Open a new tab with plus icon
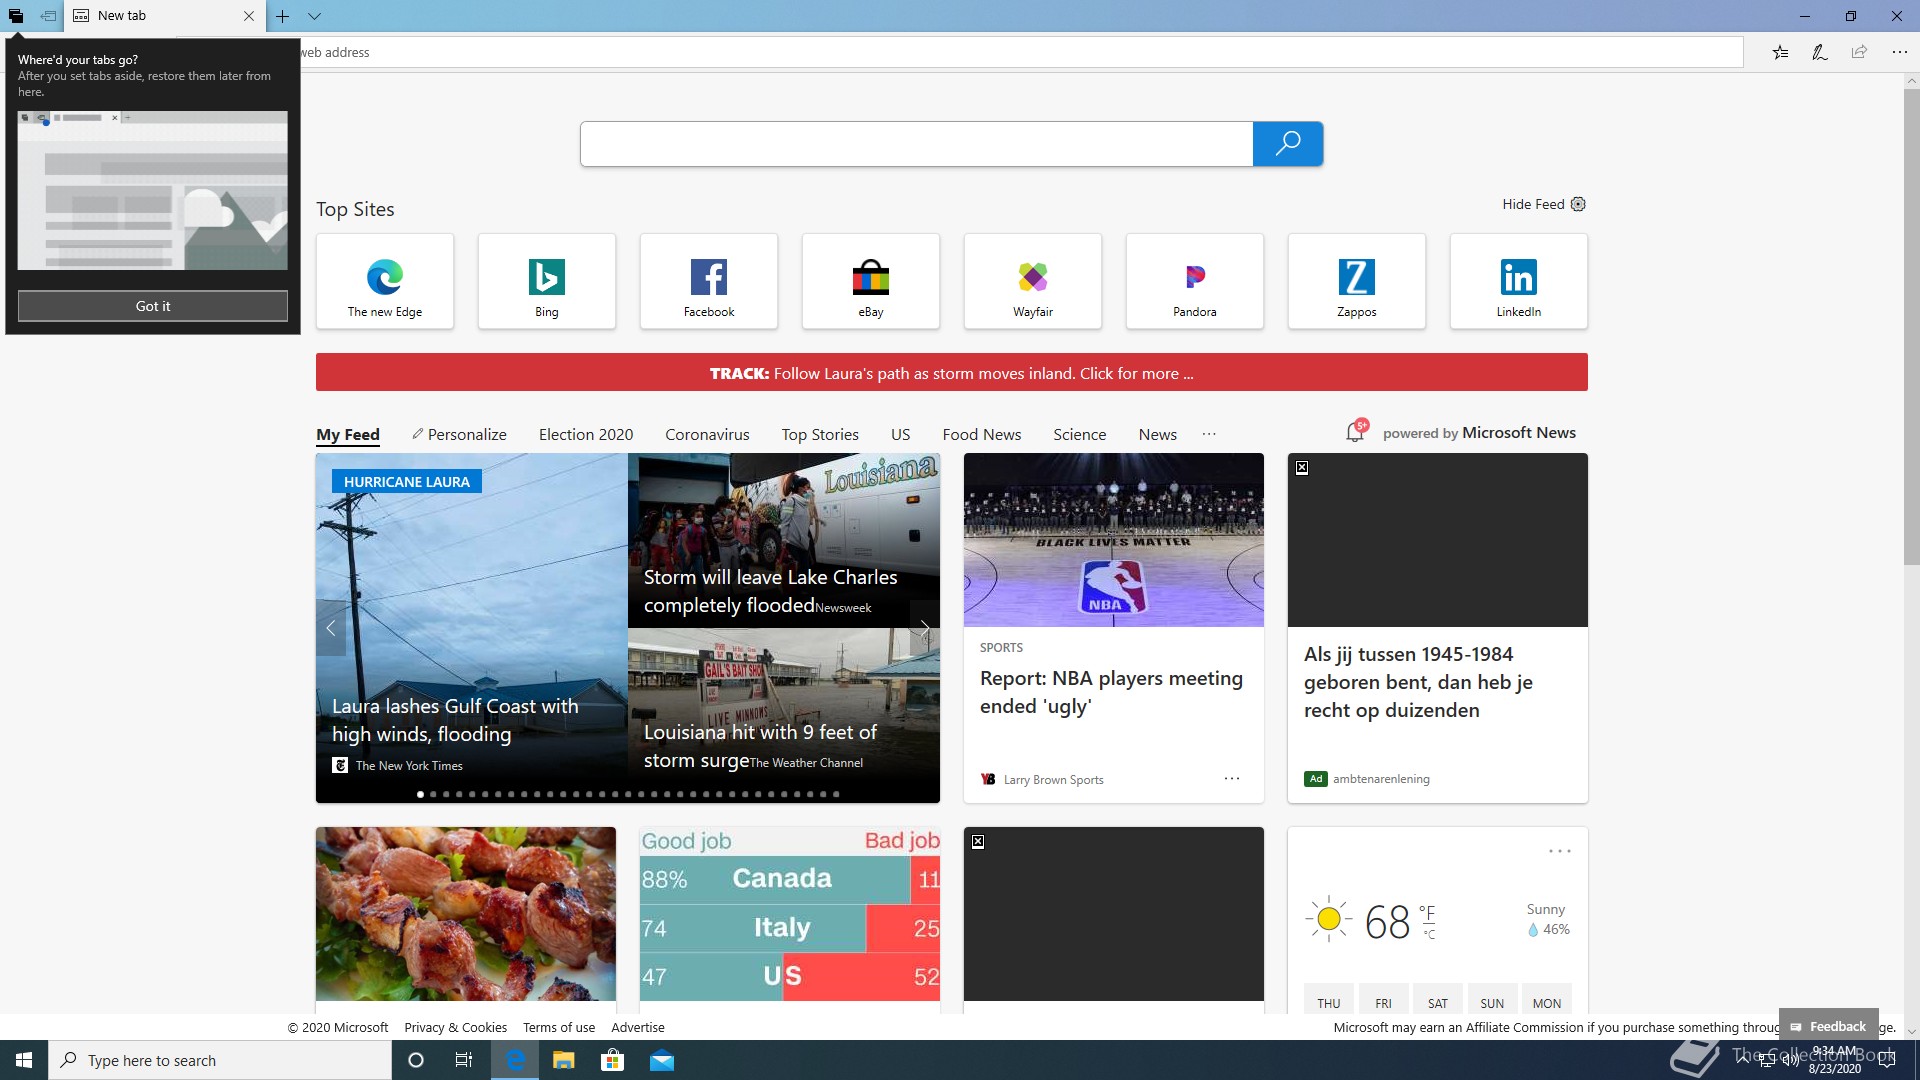Image resolution: width=1920 pixels, height=1080 pixels. point(282,16)
